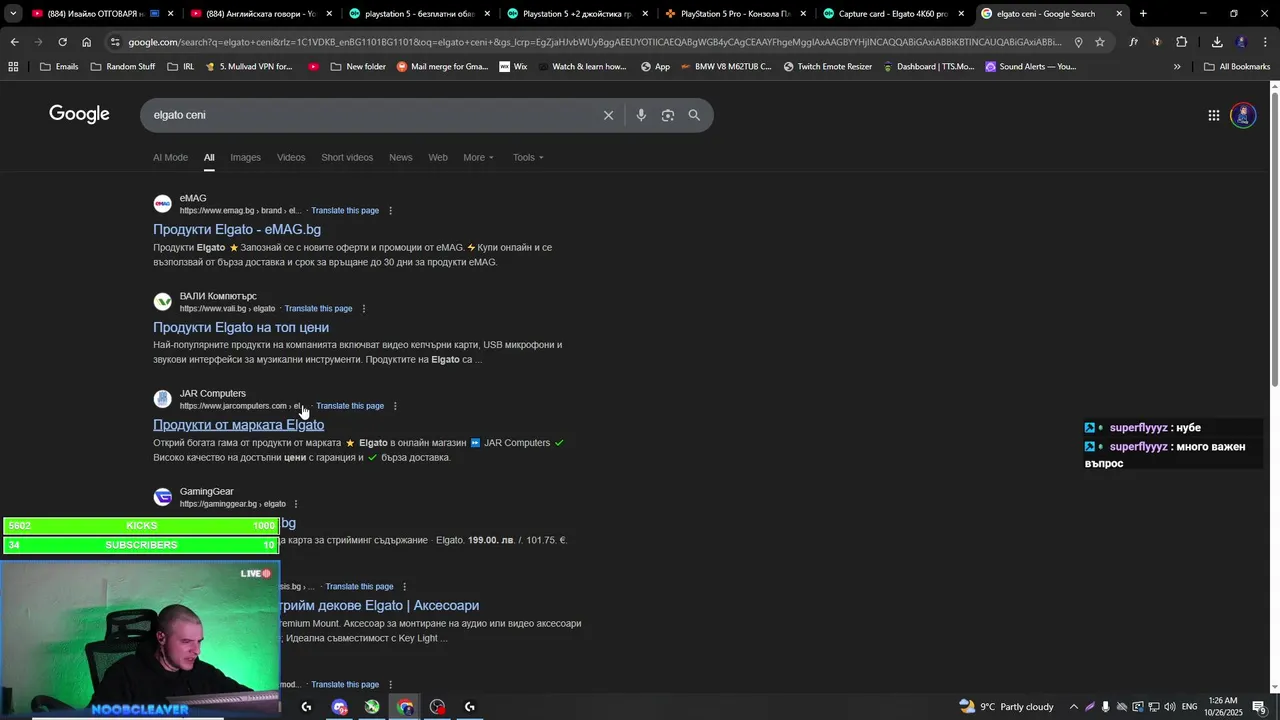The height and width of the screenshot is (720, 1280).
Task: Open ENG language indicator in tray
Action: [1189, 707]
